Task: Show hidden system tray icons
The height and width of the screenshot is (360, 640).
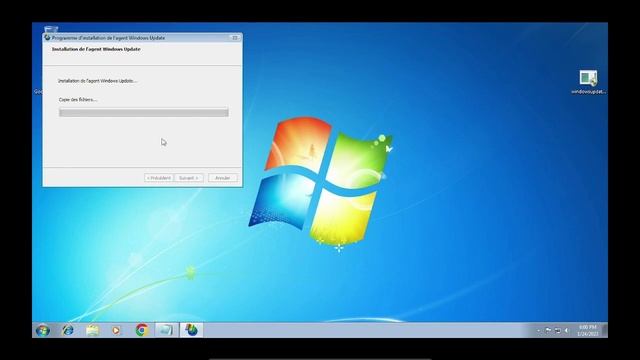Action: pyautogui.click(x=538, y=331)
